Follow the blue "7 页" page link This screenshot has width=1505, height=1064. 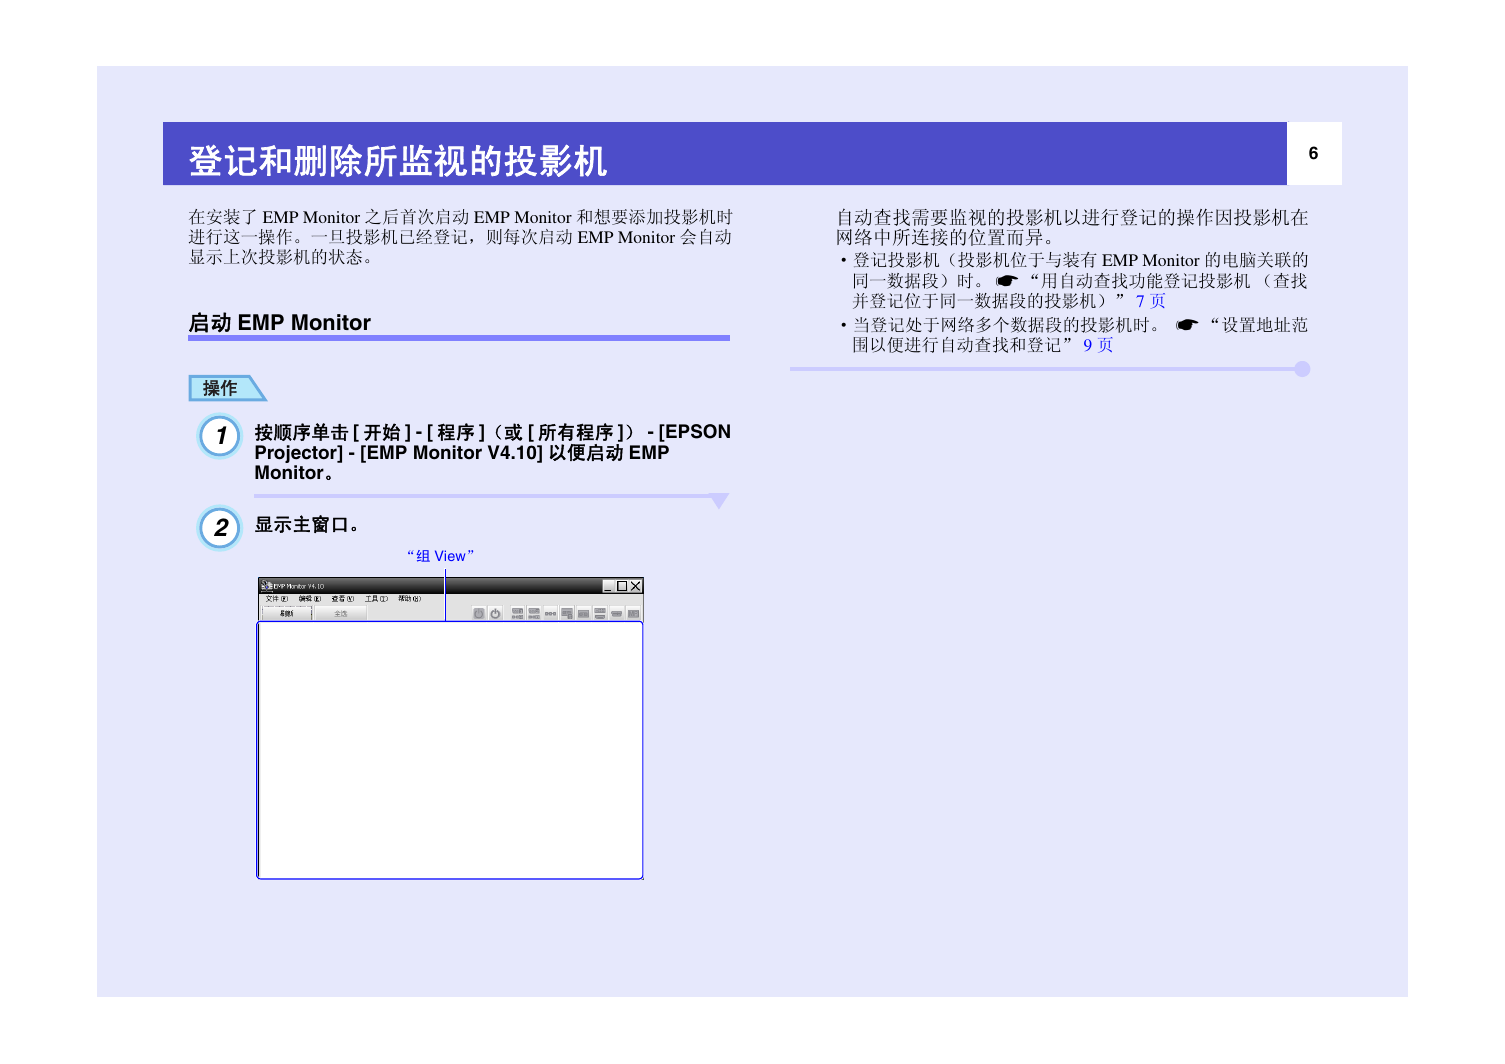pyautogui.click(x=1150, y=301)
